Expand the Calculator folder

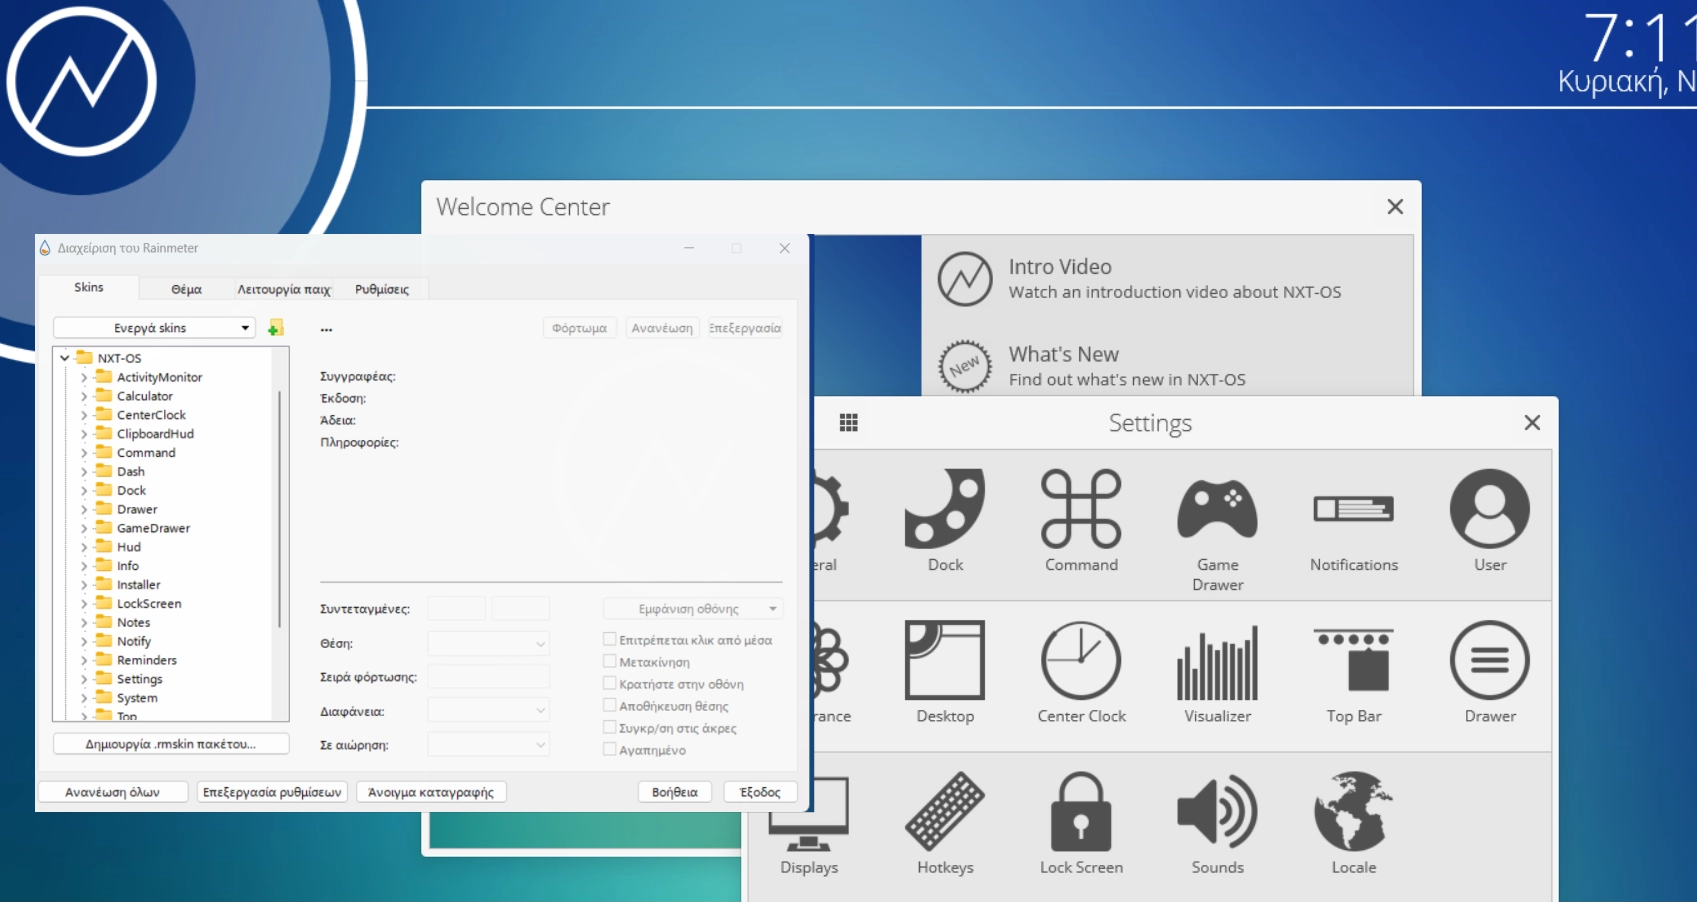point(84,396)
